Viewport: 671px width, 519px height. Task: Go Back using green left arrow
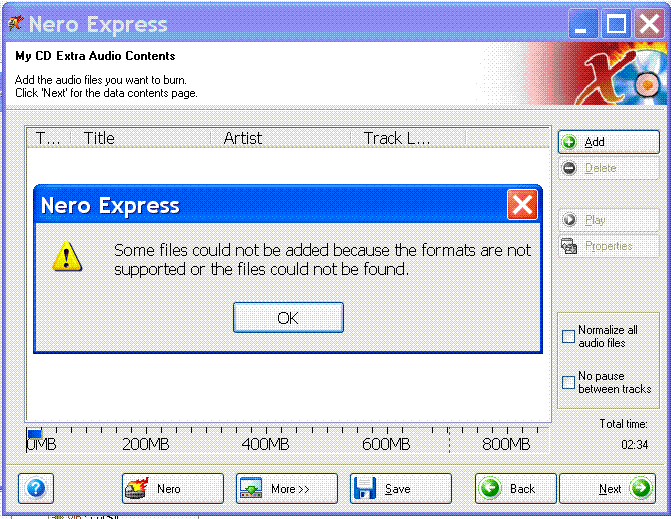(490, 488)
